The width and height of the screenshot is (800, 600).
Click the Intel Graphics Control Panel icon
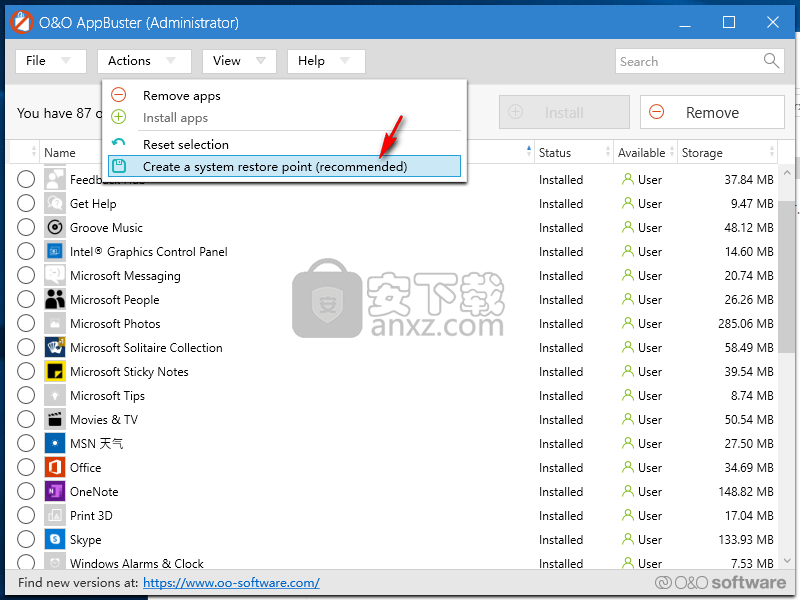click(x=55, y=251)
